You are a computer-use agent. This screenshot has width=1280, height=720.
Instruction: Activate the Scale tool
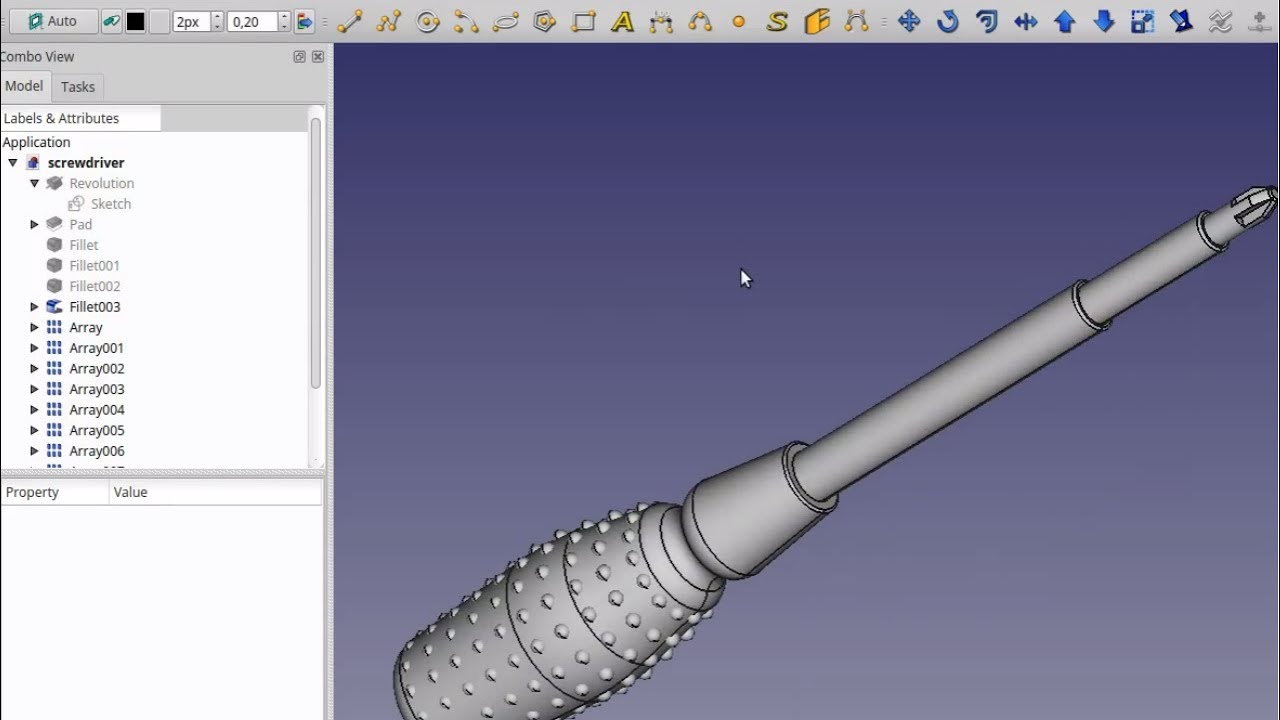point(1143,21)
